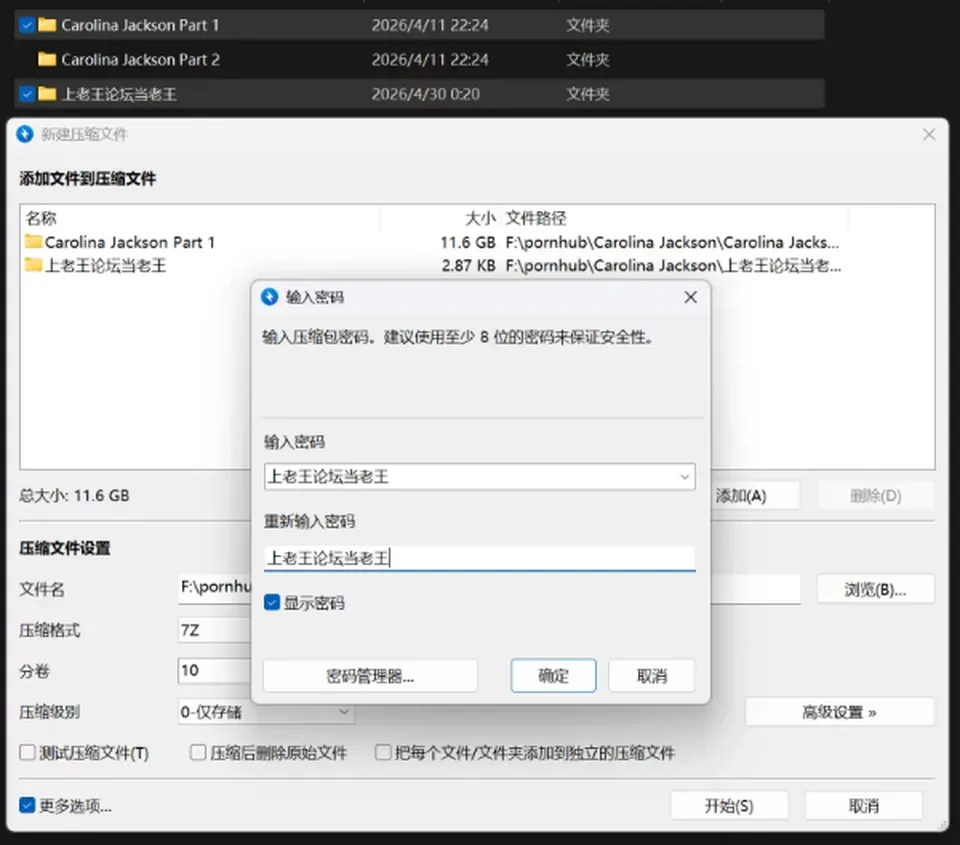The image size is (960, 845).
Task: Click the 确定 button in the password dialog
Action: tap(553, 676)
